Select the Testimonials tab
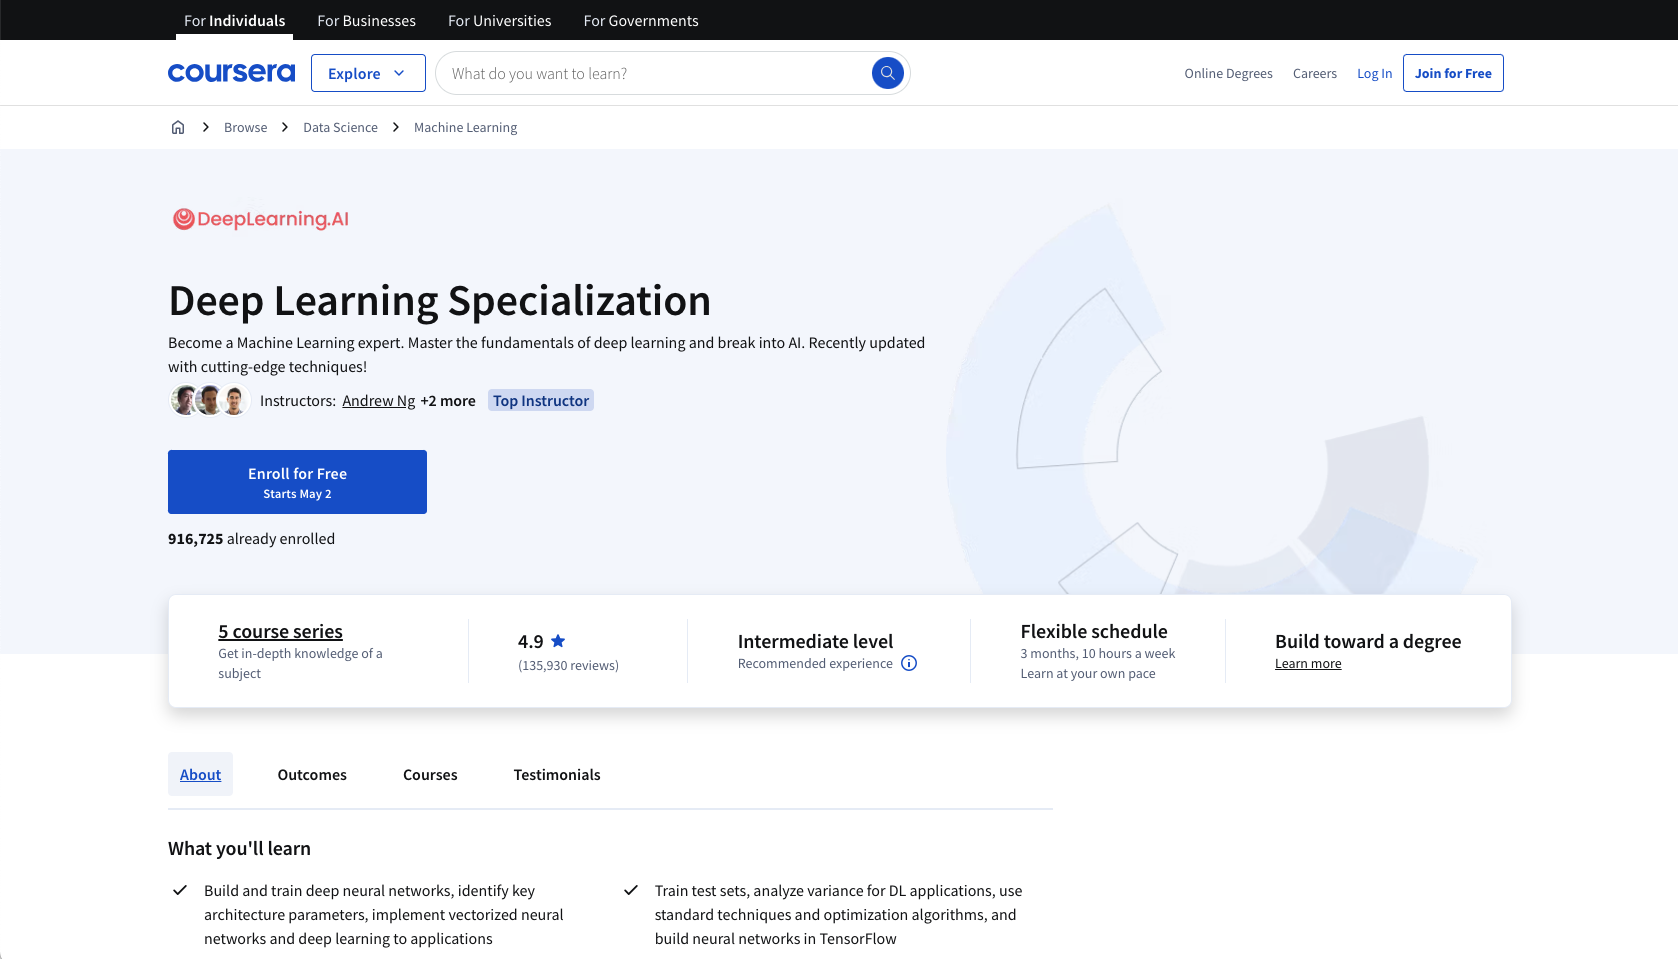Viewport: 1678px width, 959px height. pyautogui.click(x=557, y=774)
